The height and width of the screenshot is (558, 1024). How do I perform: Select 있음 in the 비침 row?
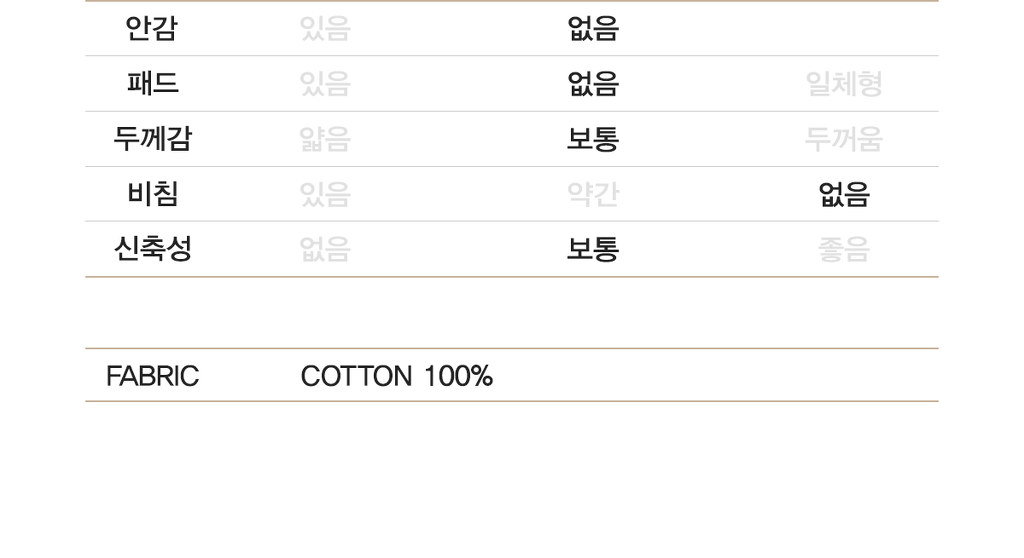[x=325, y=194]
